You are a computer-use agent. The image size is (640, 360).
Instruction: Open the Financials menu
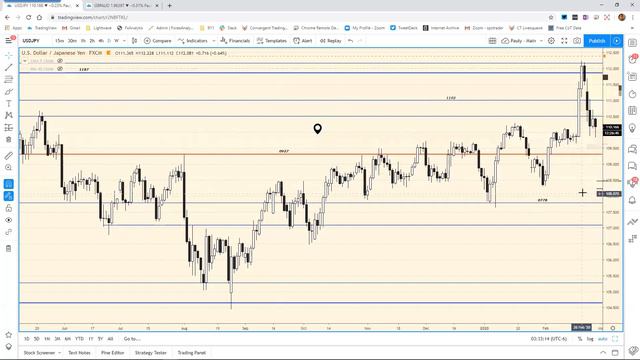point(235,41)
